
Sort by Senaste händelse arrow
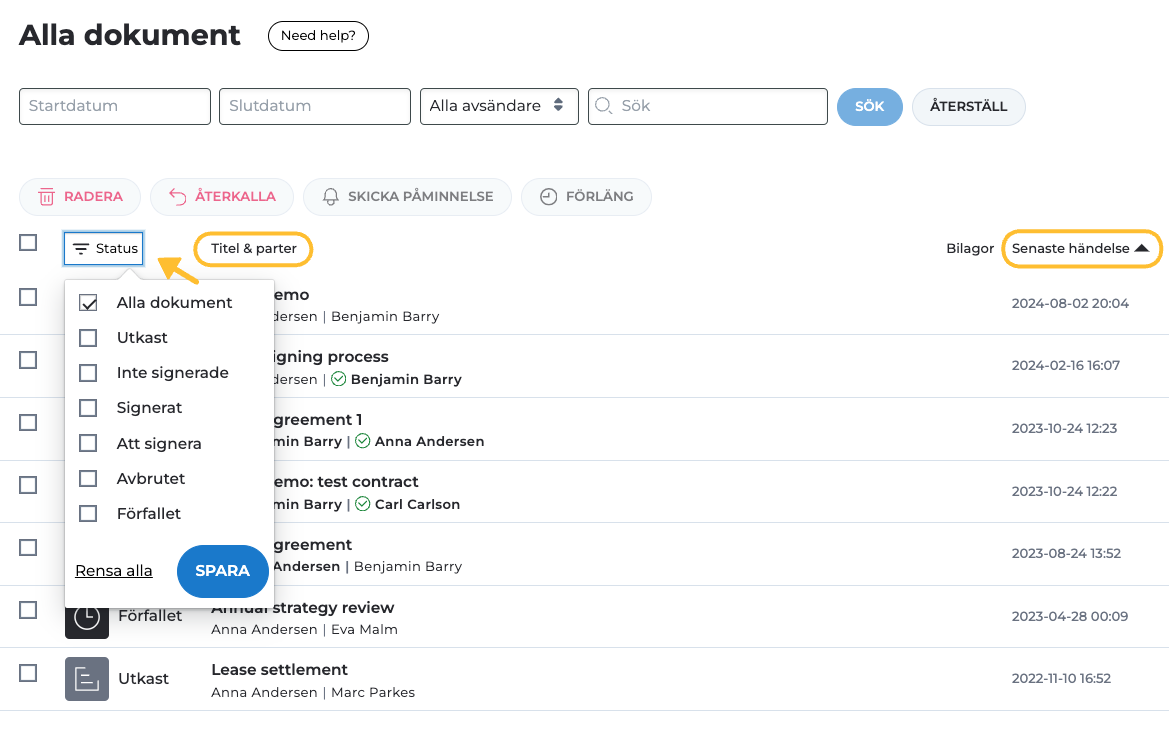(1142, 249)
